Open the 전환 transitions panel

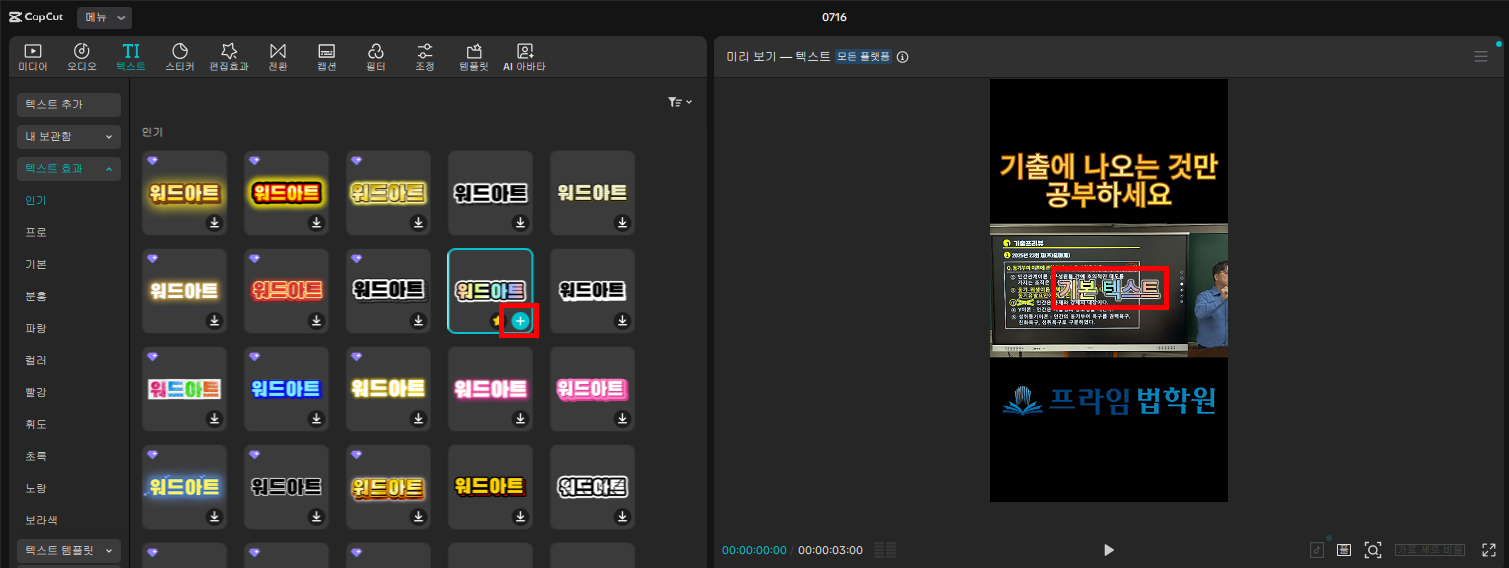click(x=278, y=57)
